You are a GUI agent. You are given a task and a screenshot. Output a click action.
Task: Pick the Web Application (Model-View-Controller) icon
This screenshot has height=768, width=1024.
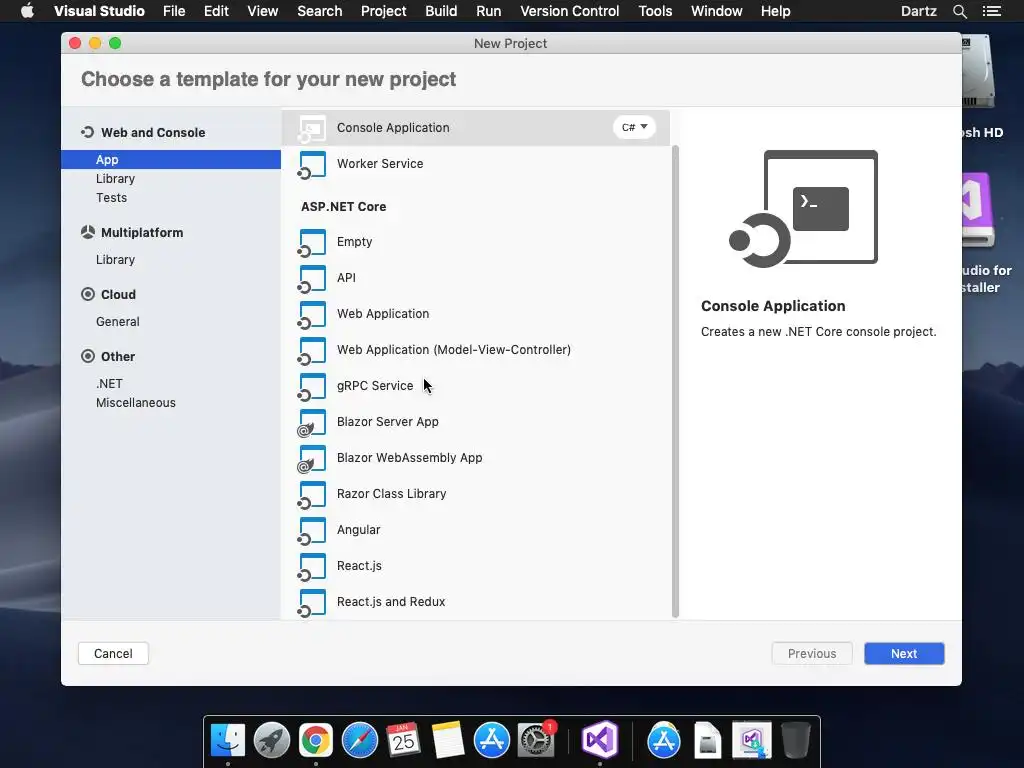tap(312, 350)
